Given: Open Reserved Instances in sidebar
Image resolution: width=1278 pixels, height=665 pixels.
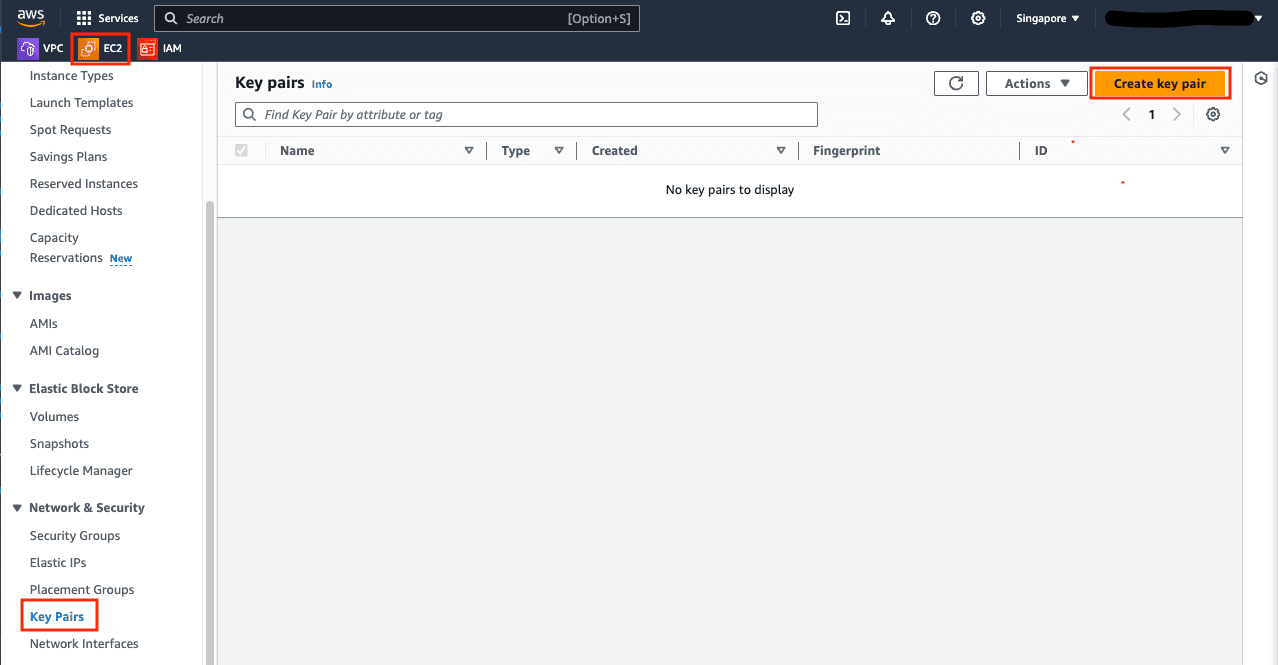Looking at the screenshot, I should pos(84,184).
